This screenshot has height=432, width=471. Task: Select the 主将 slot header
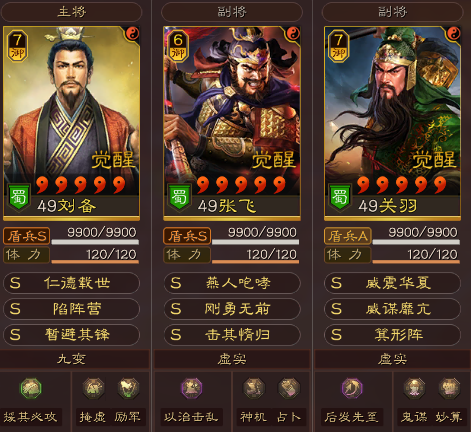click(71, 12)
